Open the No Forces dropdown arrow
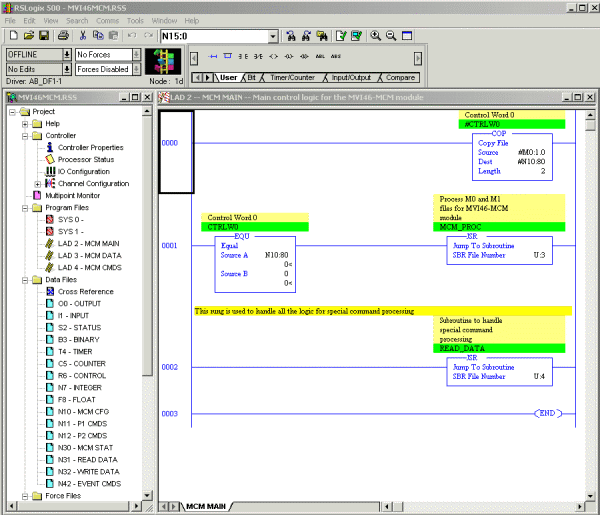The image size is (600, 515). coord(137,55)
